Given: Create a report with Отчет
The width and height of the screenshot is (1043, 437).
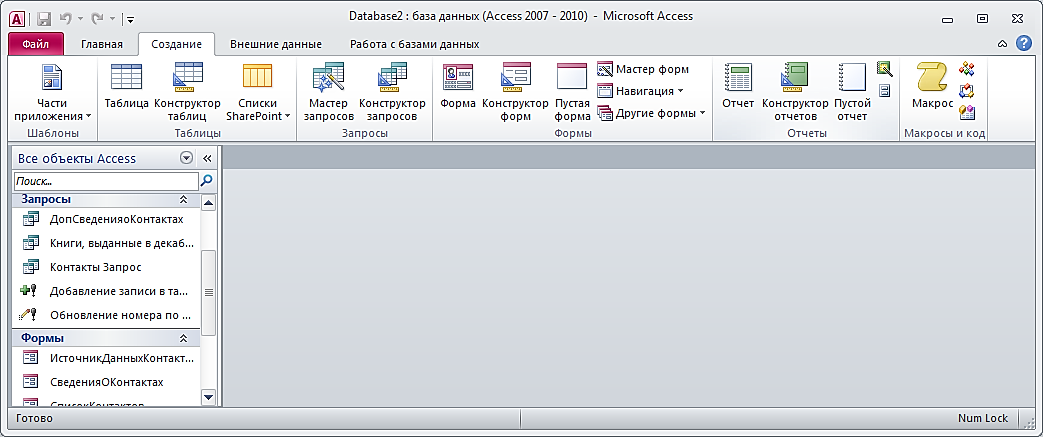Looking at the screenshot, I should pyautogui.click(x=738, y=86).
